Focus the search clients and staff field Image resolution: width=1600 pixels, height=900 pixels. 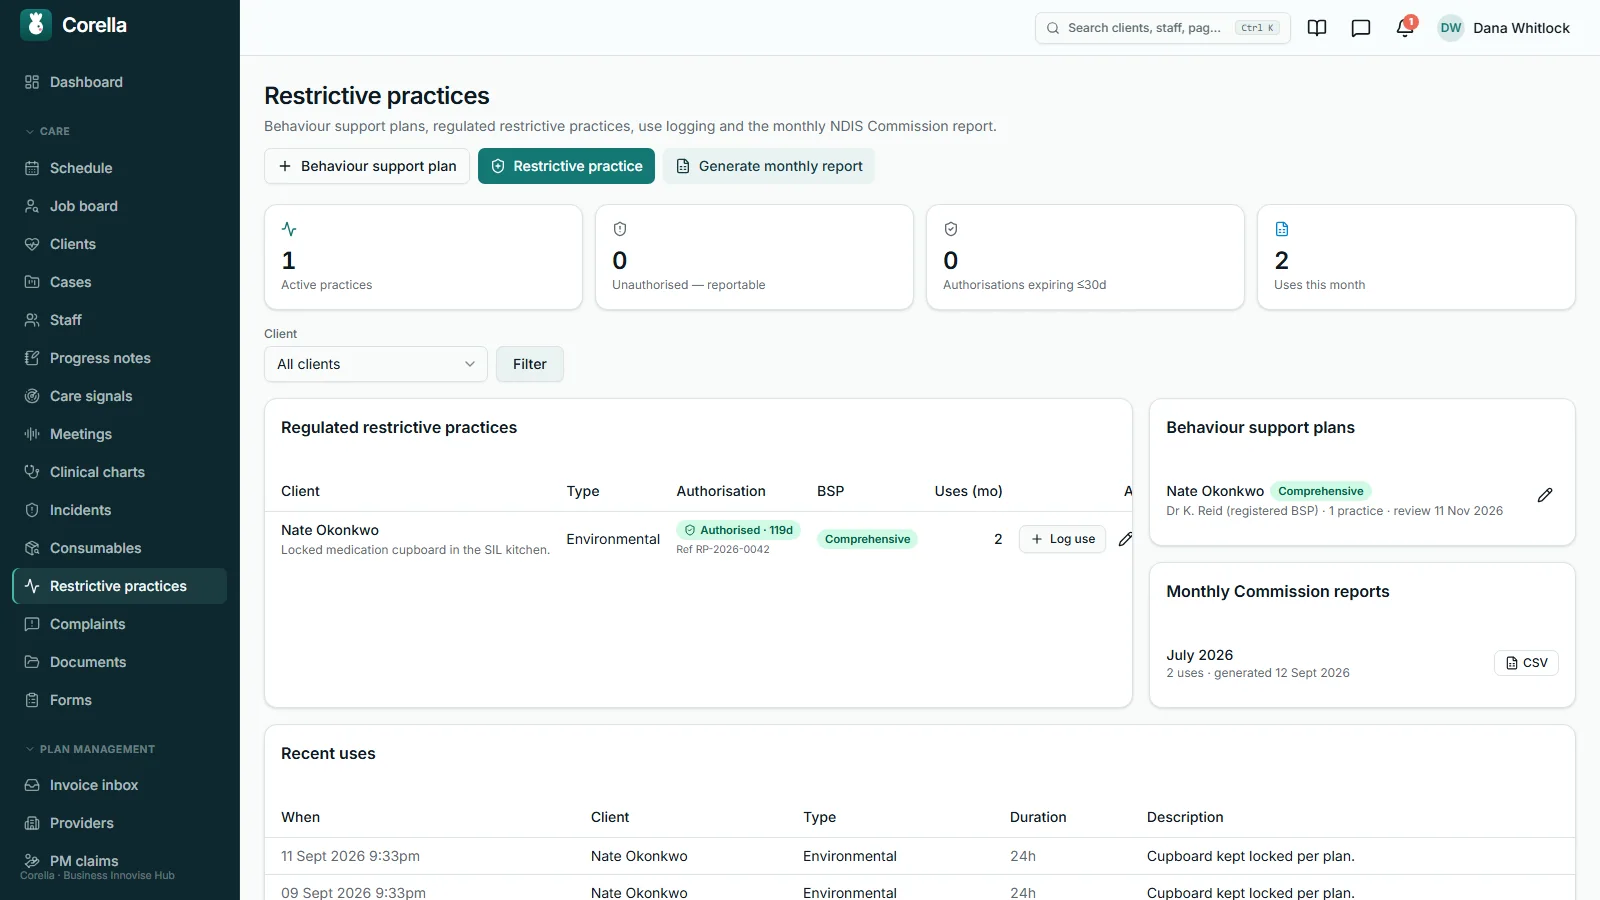pyautogui.click(x=1163, y=28)
